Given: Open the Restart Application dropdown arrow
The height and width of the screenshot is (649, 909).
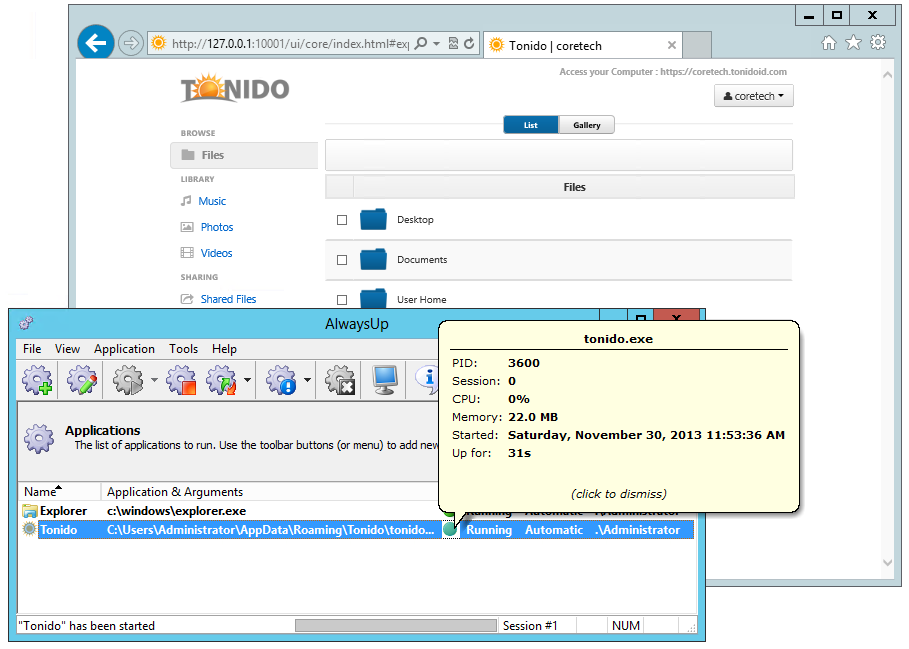Looking at the screenshot, I should click(247, 381).
